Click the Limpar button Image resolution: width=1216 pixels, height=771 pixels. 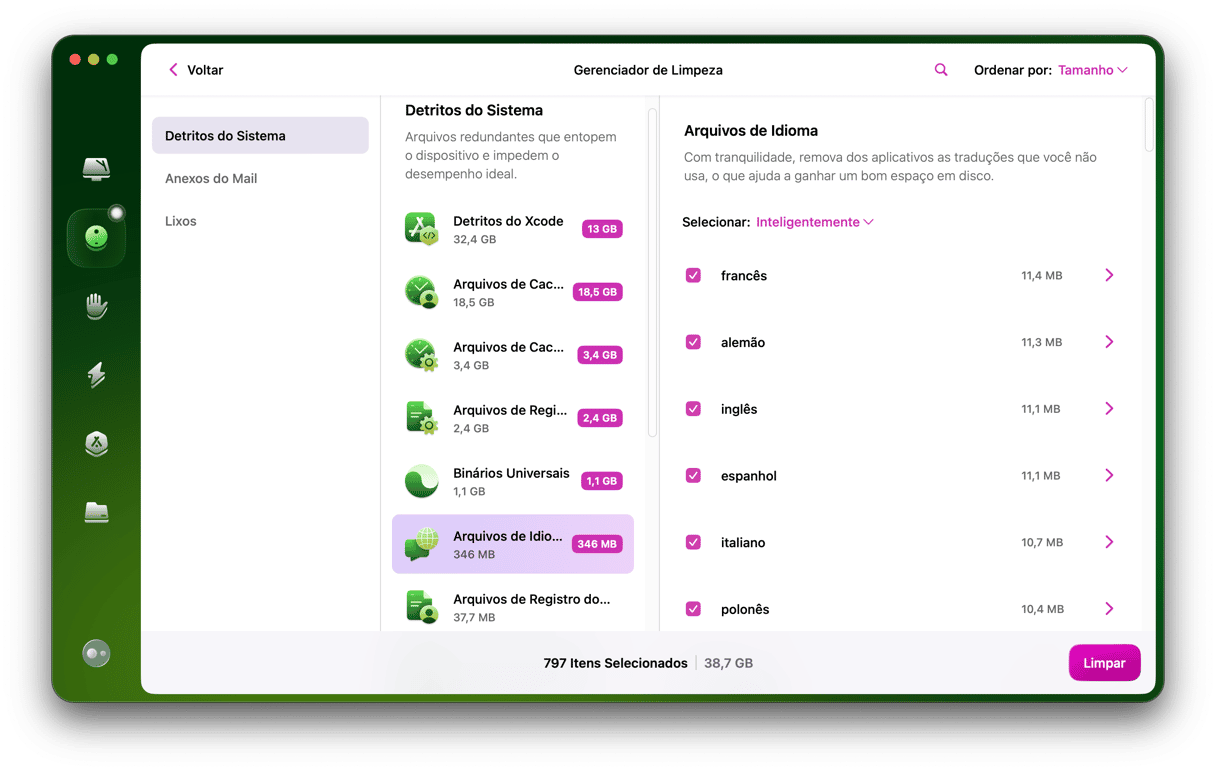(x=1104, y=663)
